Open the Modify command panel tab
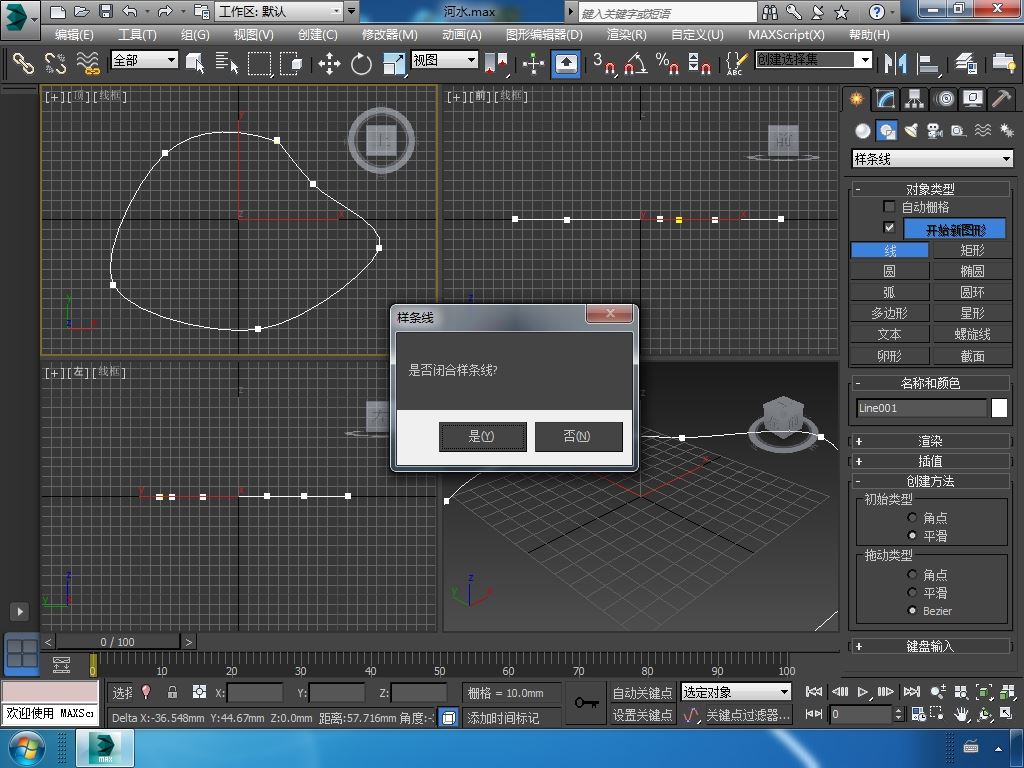 885,99
